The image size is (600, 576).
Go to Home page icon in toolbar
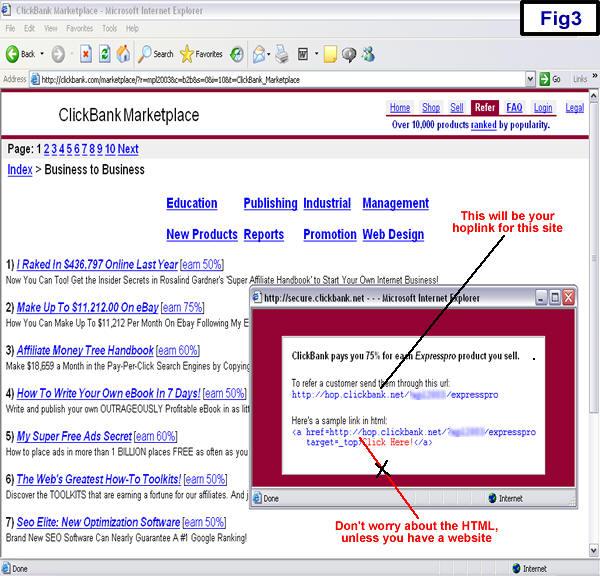click(123, 54)
